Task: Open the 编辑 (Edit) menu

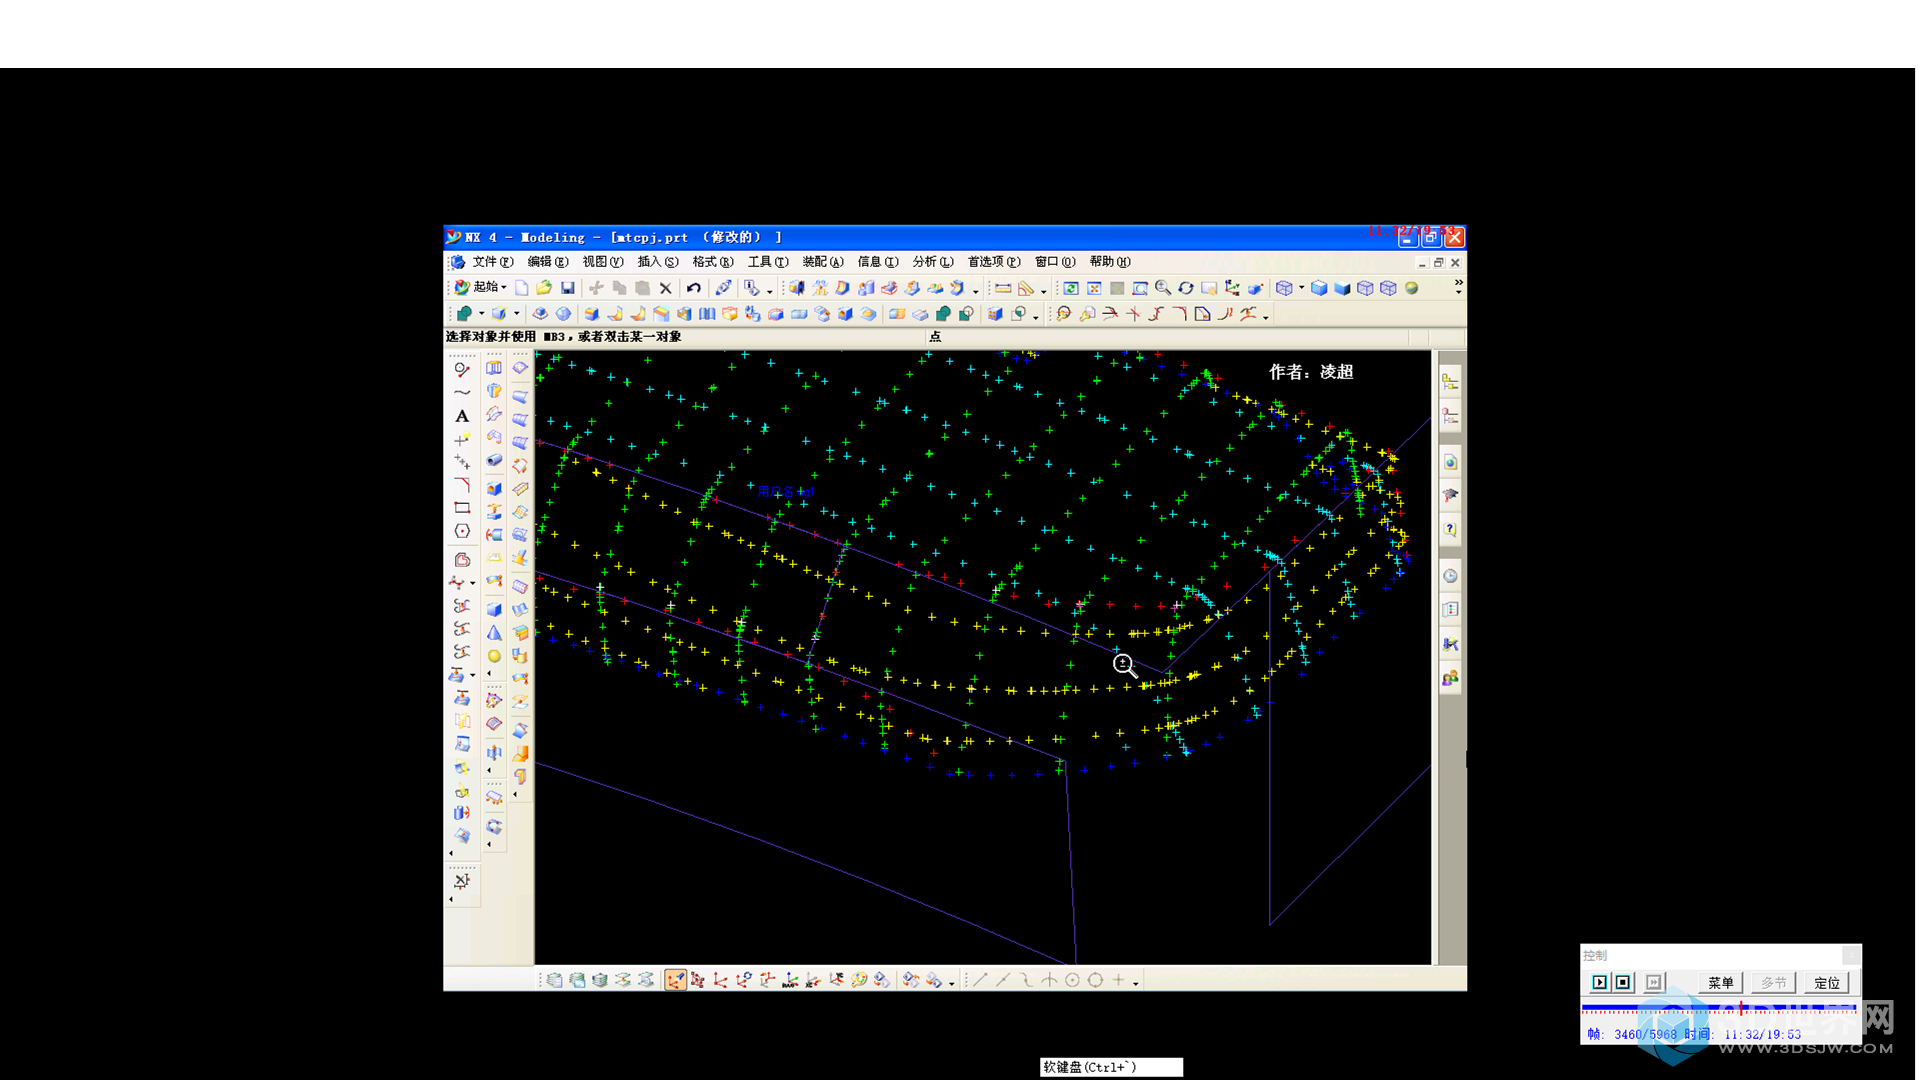Action: 547,262
